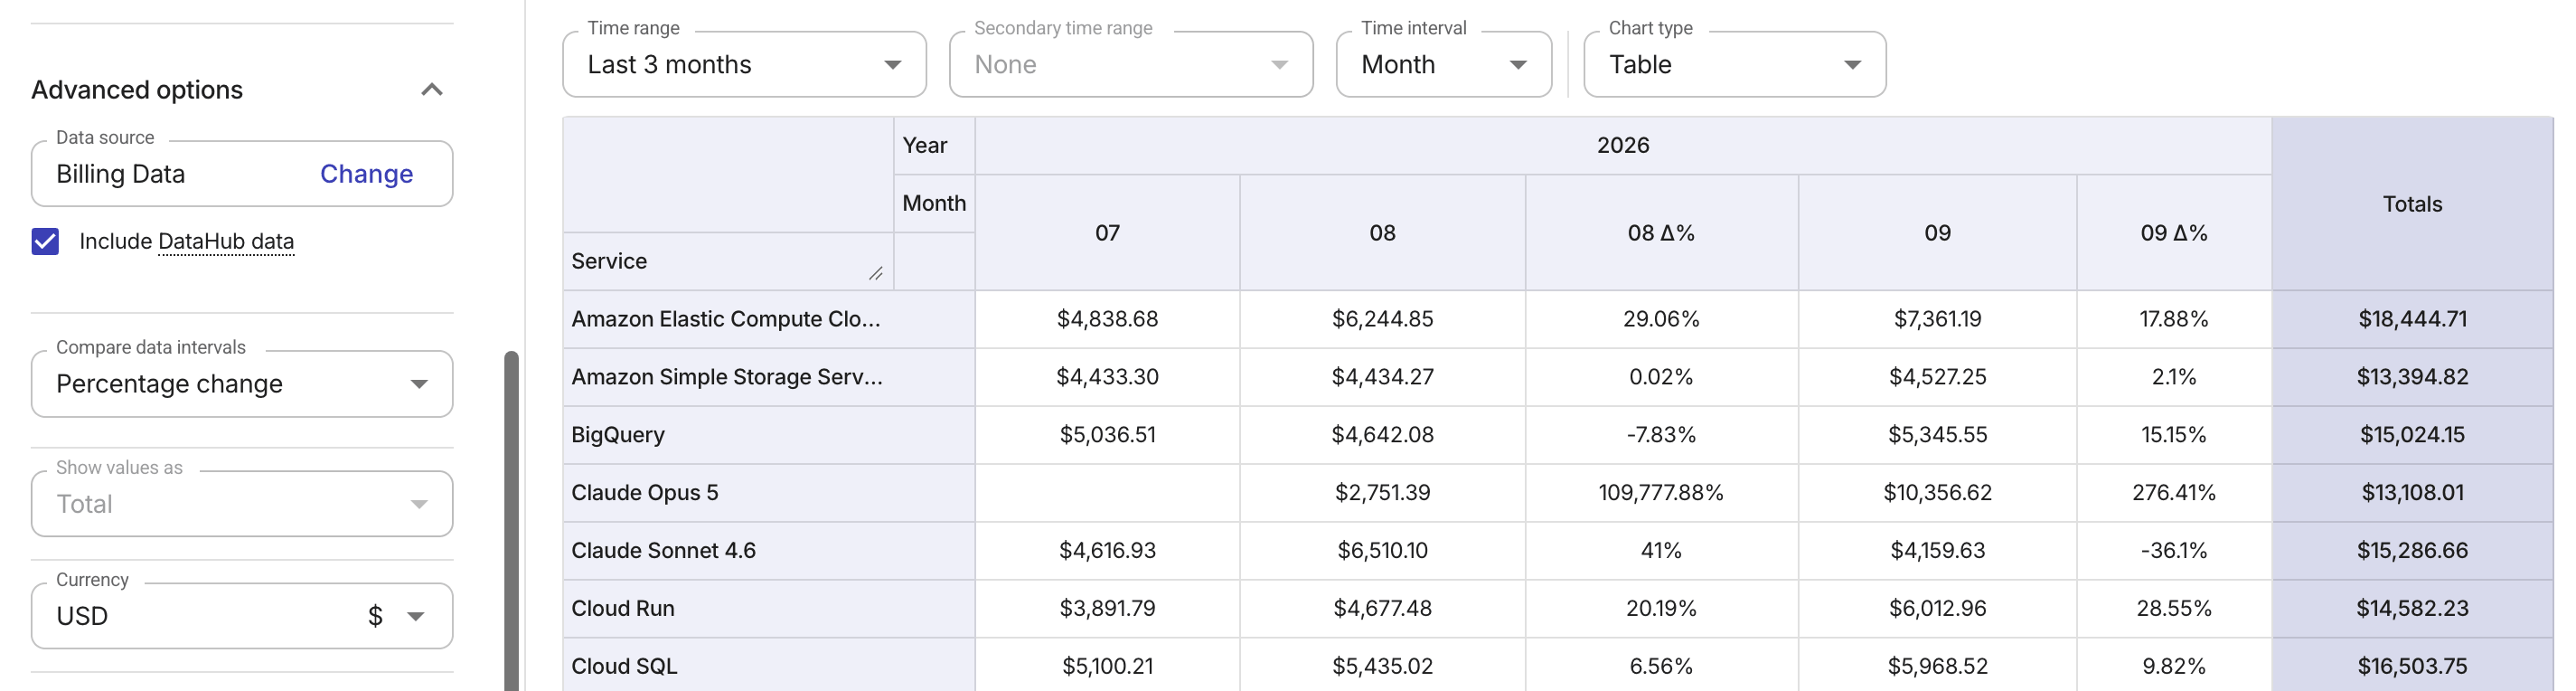
Task: Click the $5,345.55 cell
Action: tap(1937, 435)
